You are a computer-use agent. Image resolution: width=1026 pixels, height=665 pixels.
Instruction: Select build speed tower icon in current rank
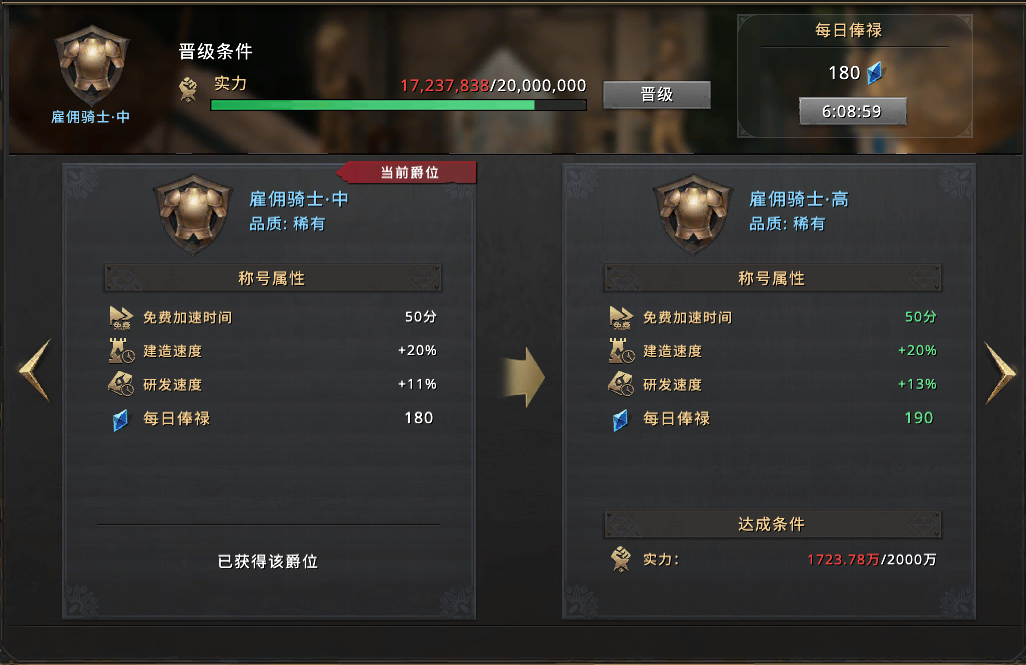121,351
